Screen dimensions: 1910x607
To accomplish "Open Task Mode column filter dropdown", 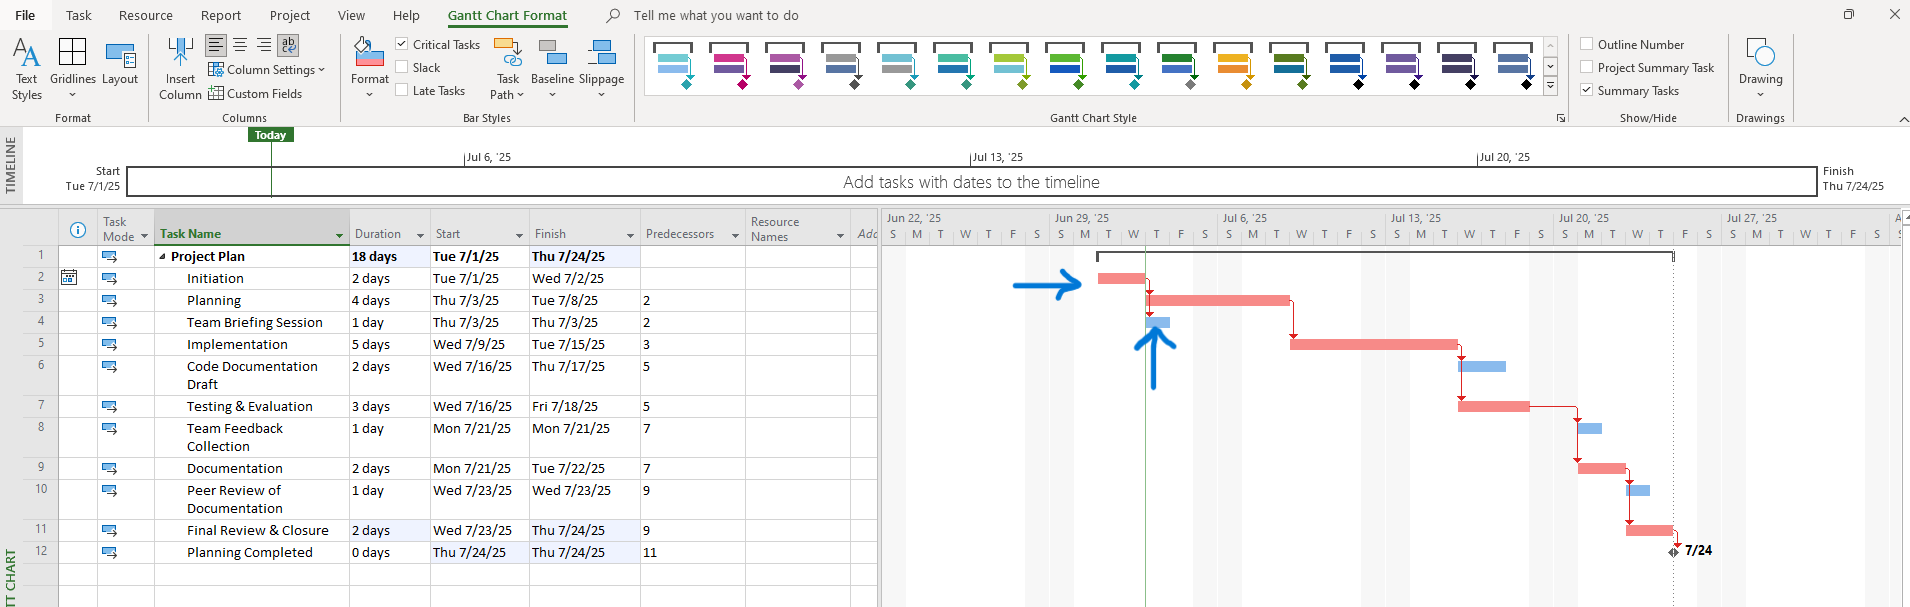I will coord(144,236).
